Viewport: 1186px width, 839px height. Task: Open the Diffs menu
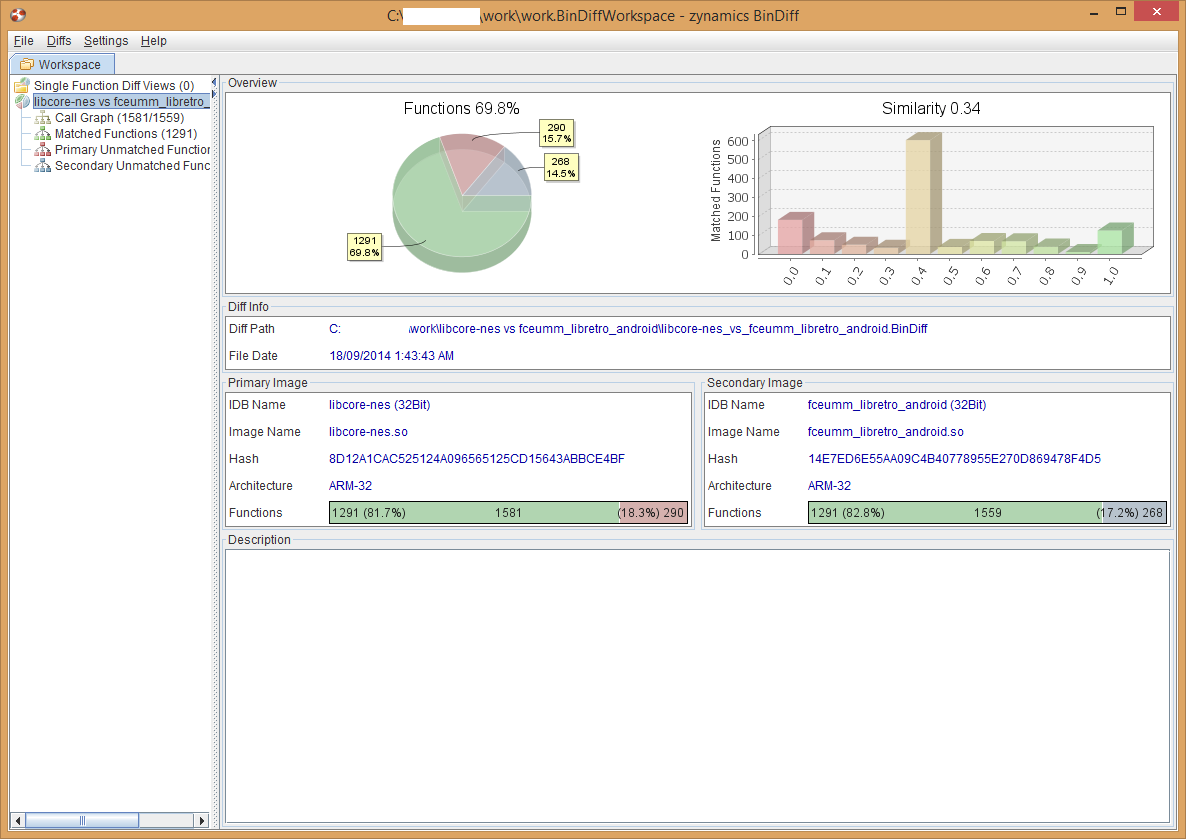[x=59, y=41]
